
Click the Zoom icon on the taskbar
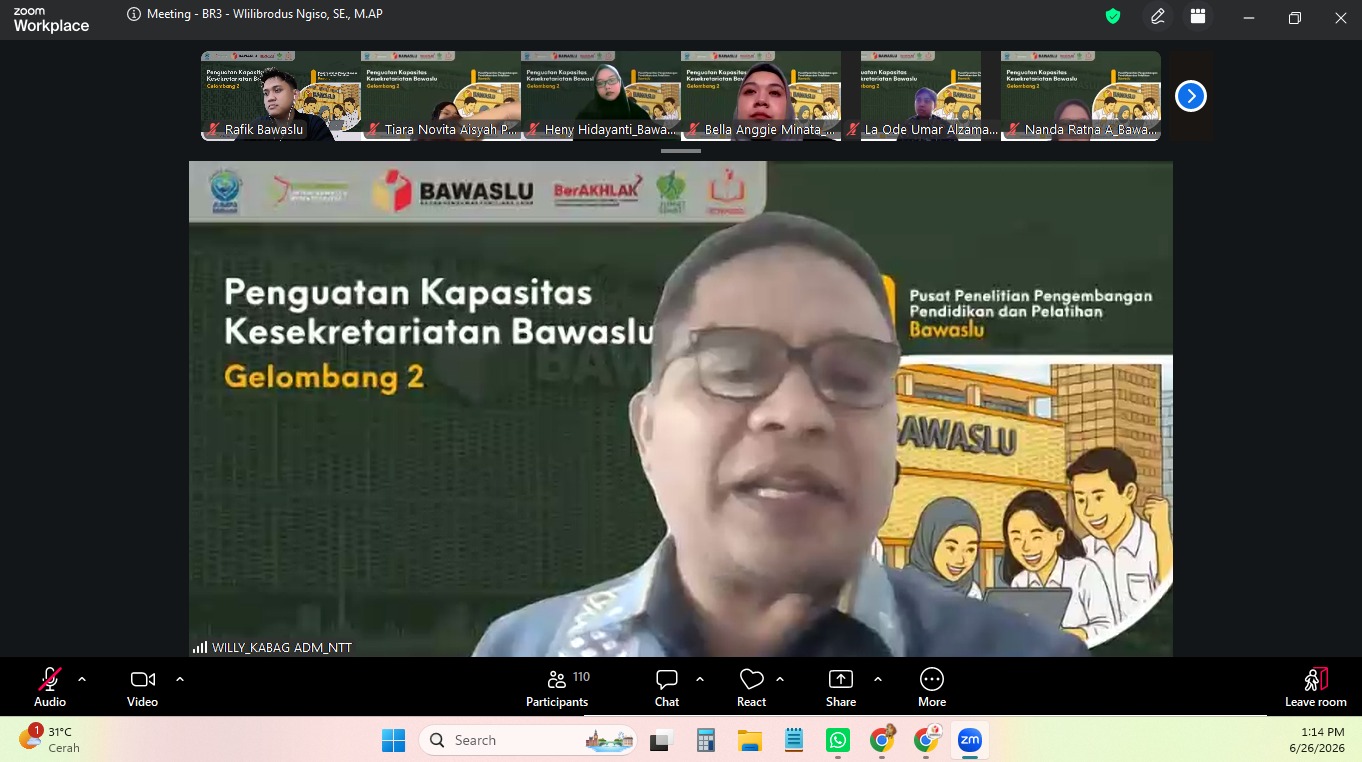point(970,740)
